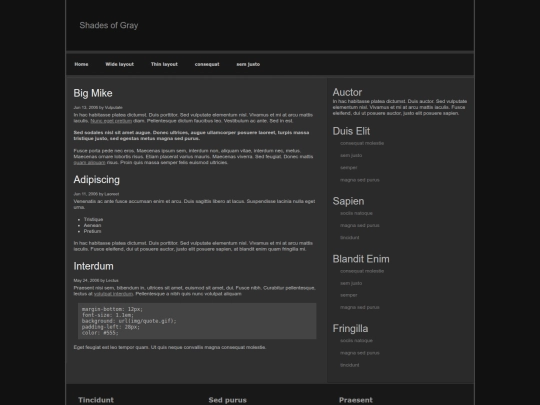This screenshot has height=405, width=540.
Task: Open 'consequat molestie' under Duis Elit
Action: click(362, 143)
